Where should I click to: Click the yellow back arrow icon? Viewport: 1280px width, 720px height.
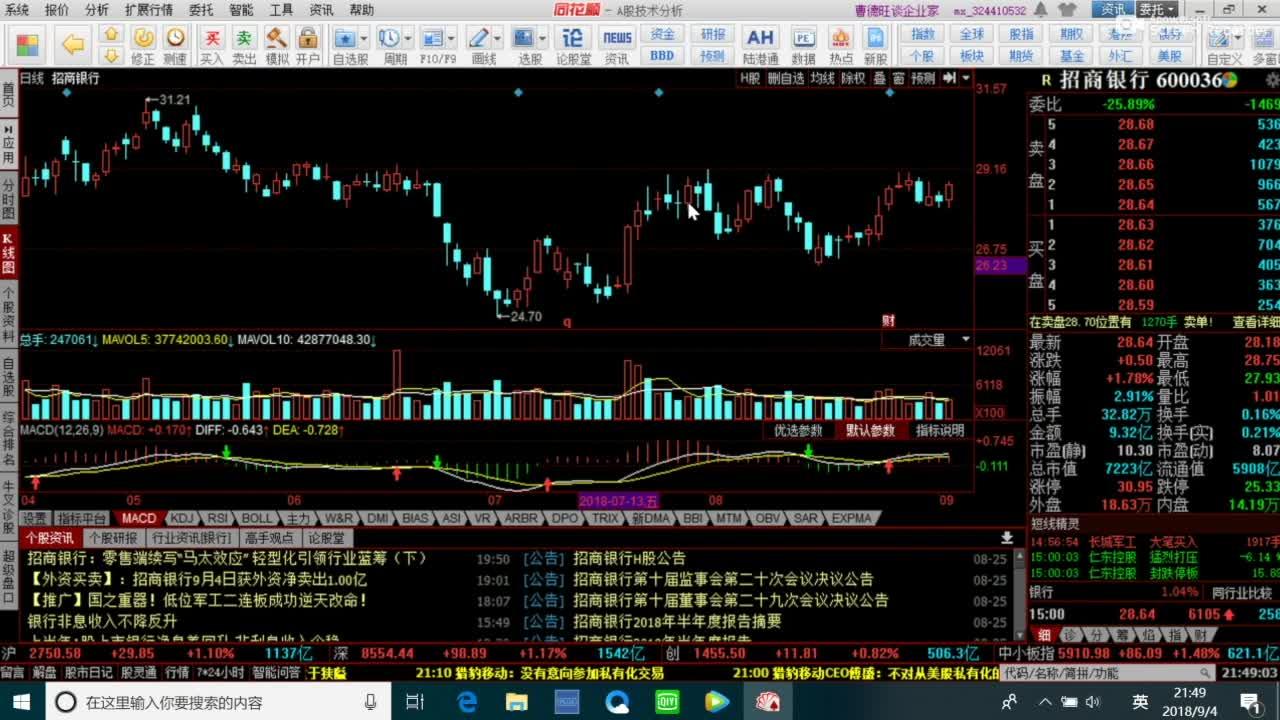[x=72, y=45]
